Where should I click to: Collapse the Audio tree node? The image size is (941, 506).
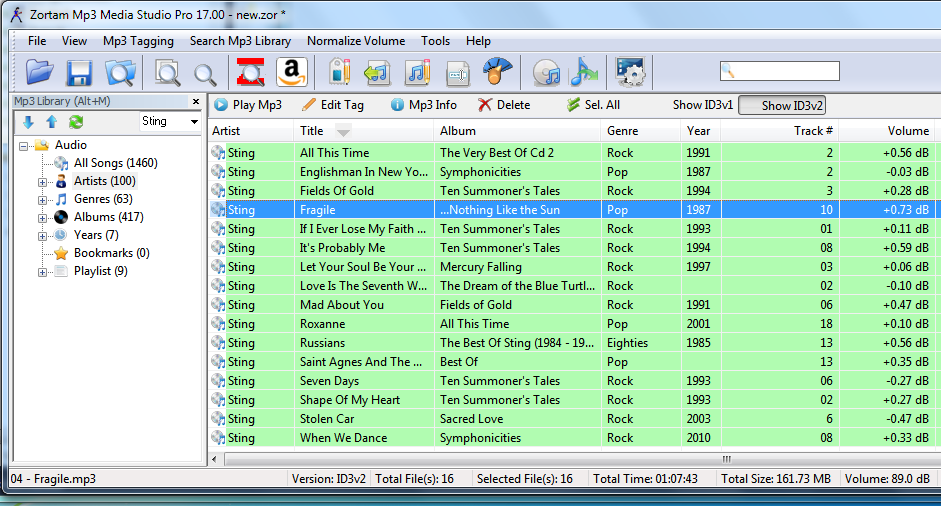[23, 146]
